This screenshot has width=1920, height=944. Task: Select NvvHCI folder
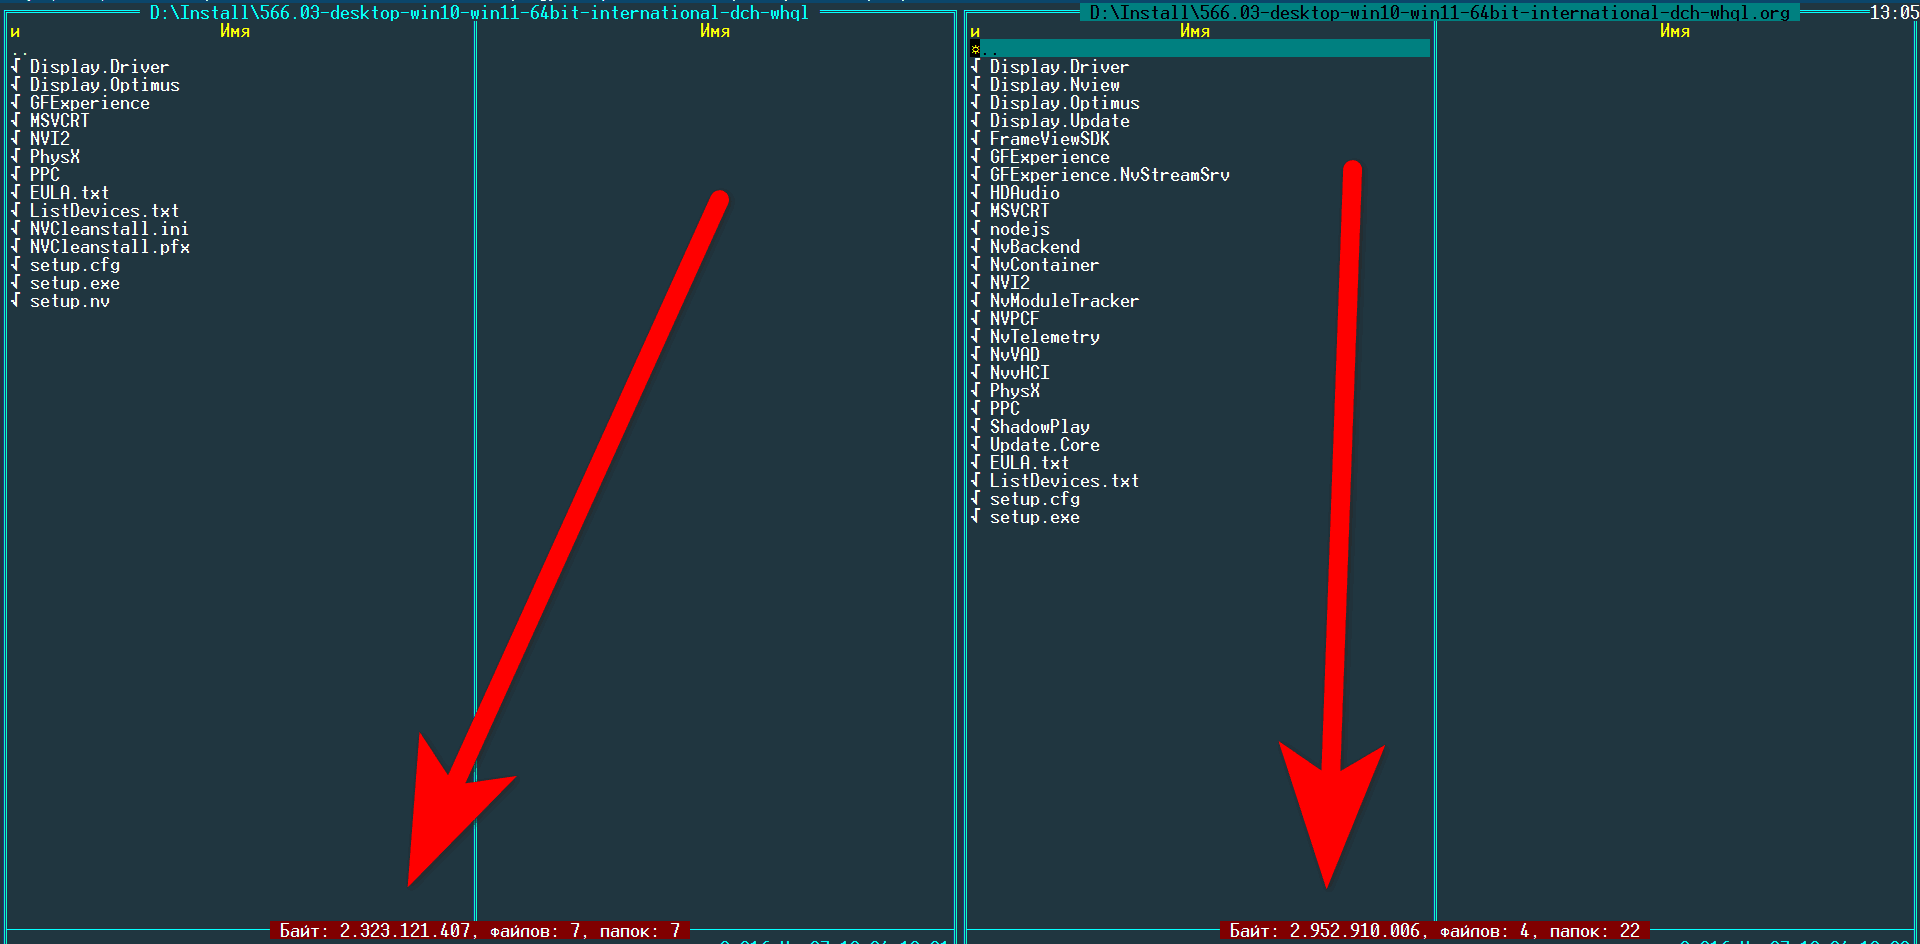[x=1019, y=373]
